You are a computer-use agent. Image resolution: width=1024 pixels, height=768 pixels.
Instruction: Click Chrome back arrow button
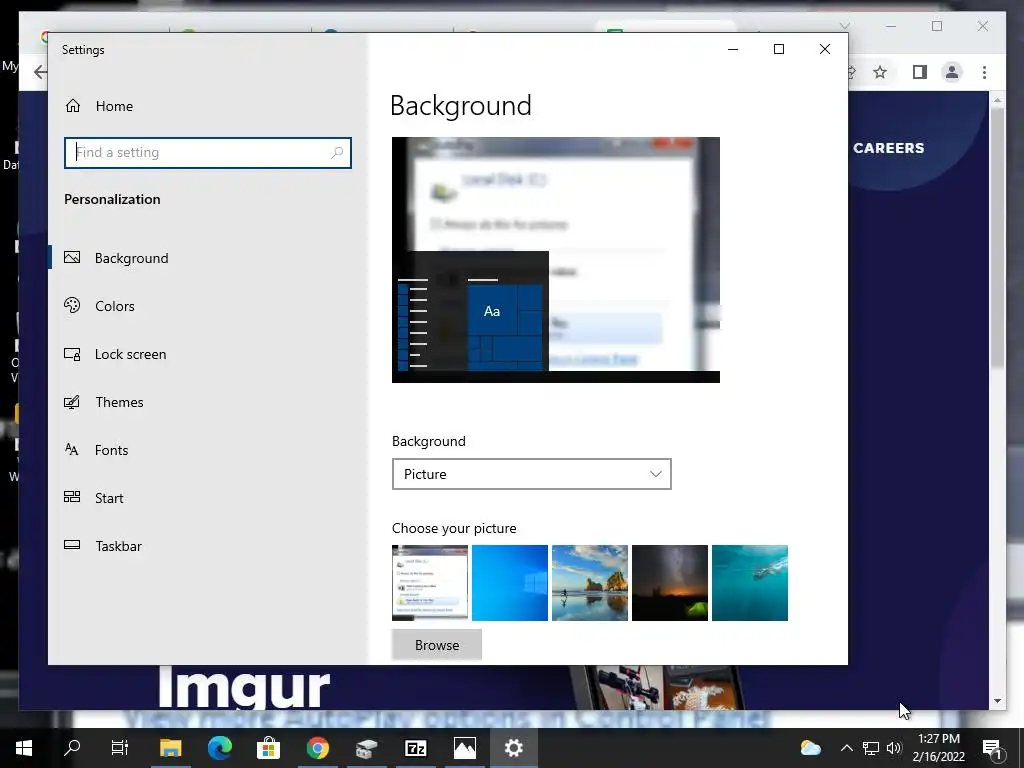pos(40,72)
